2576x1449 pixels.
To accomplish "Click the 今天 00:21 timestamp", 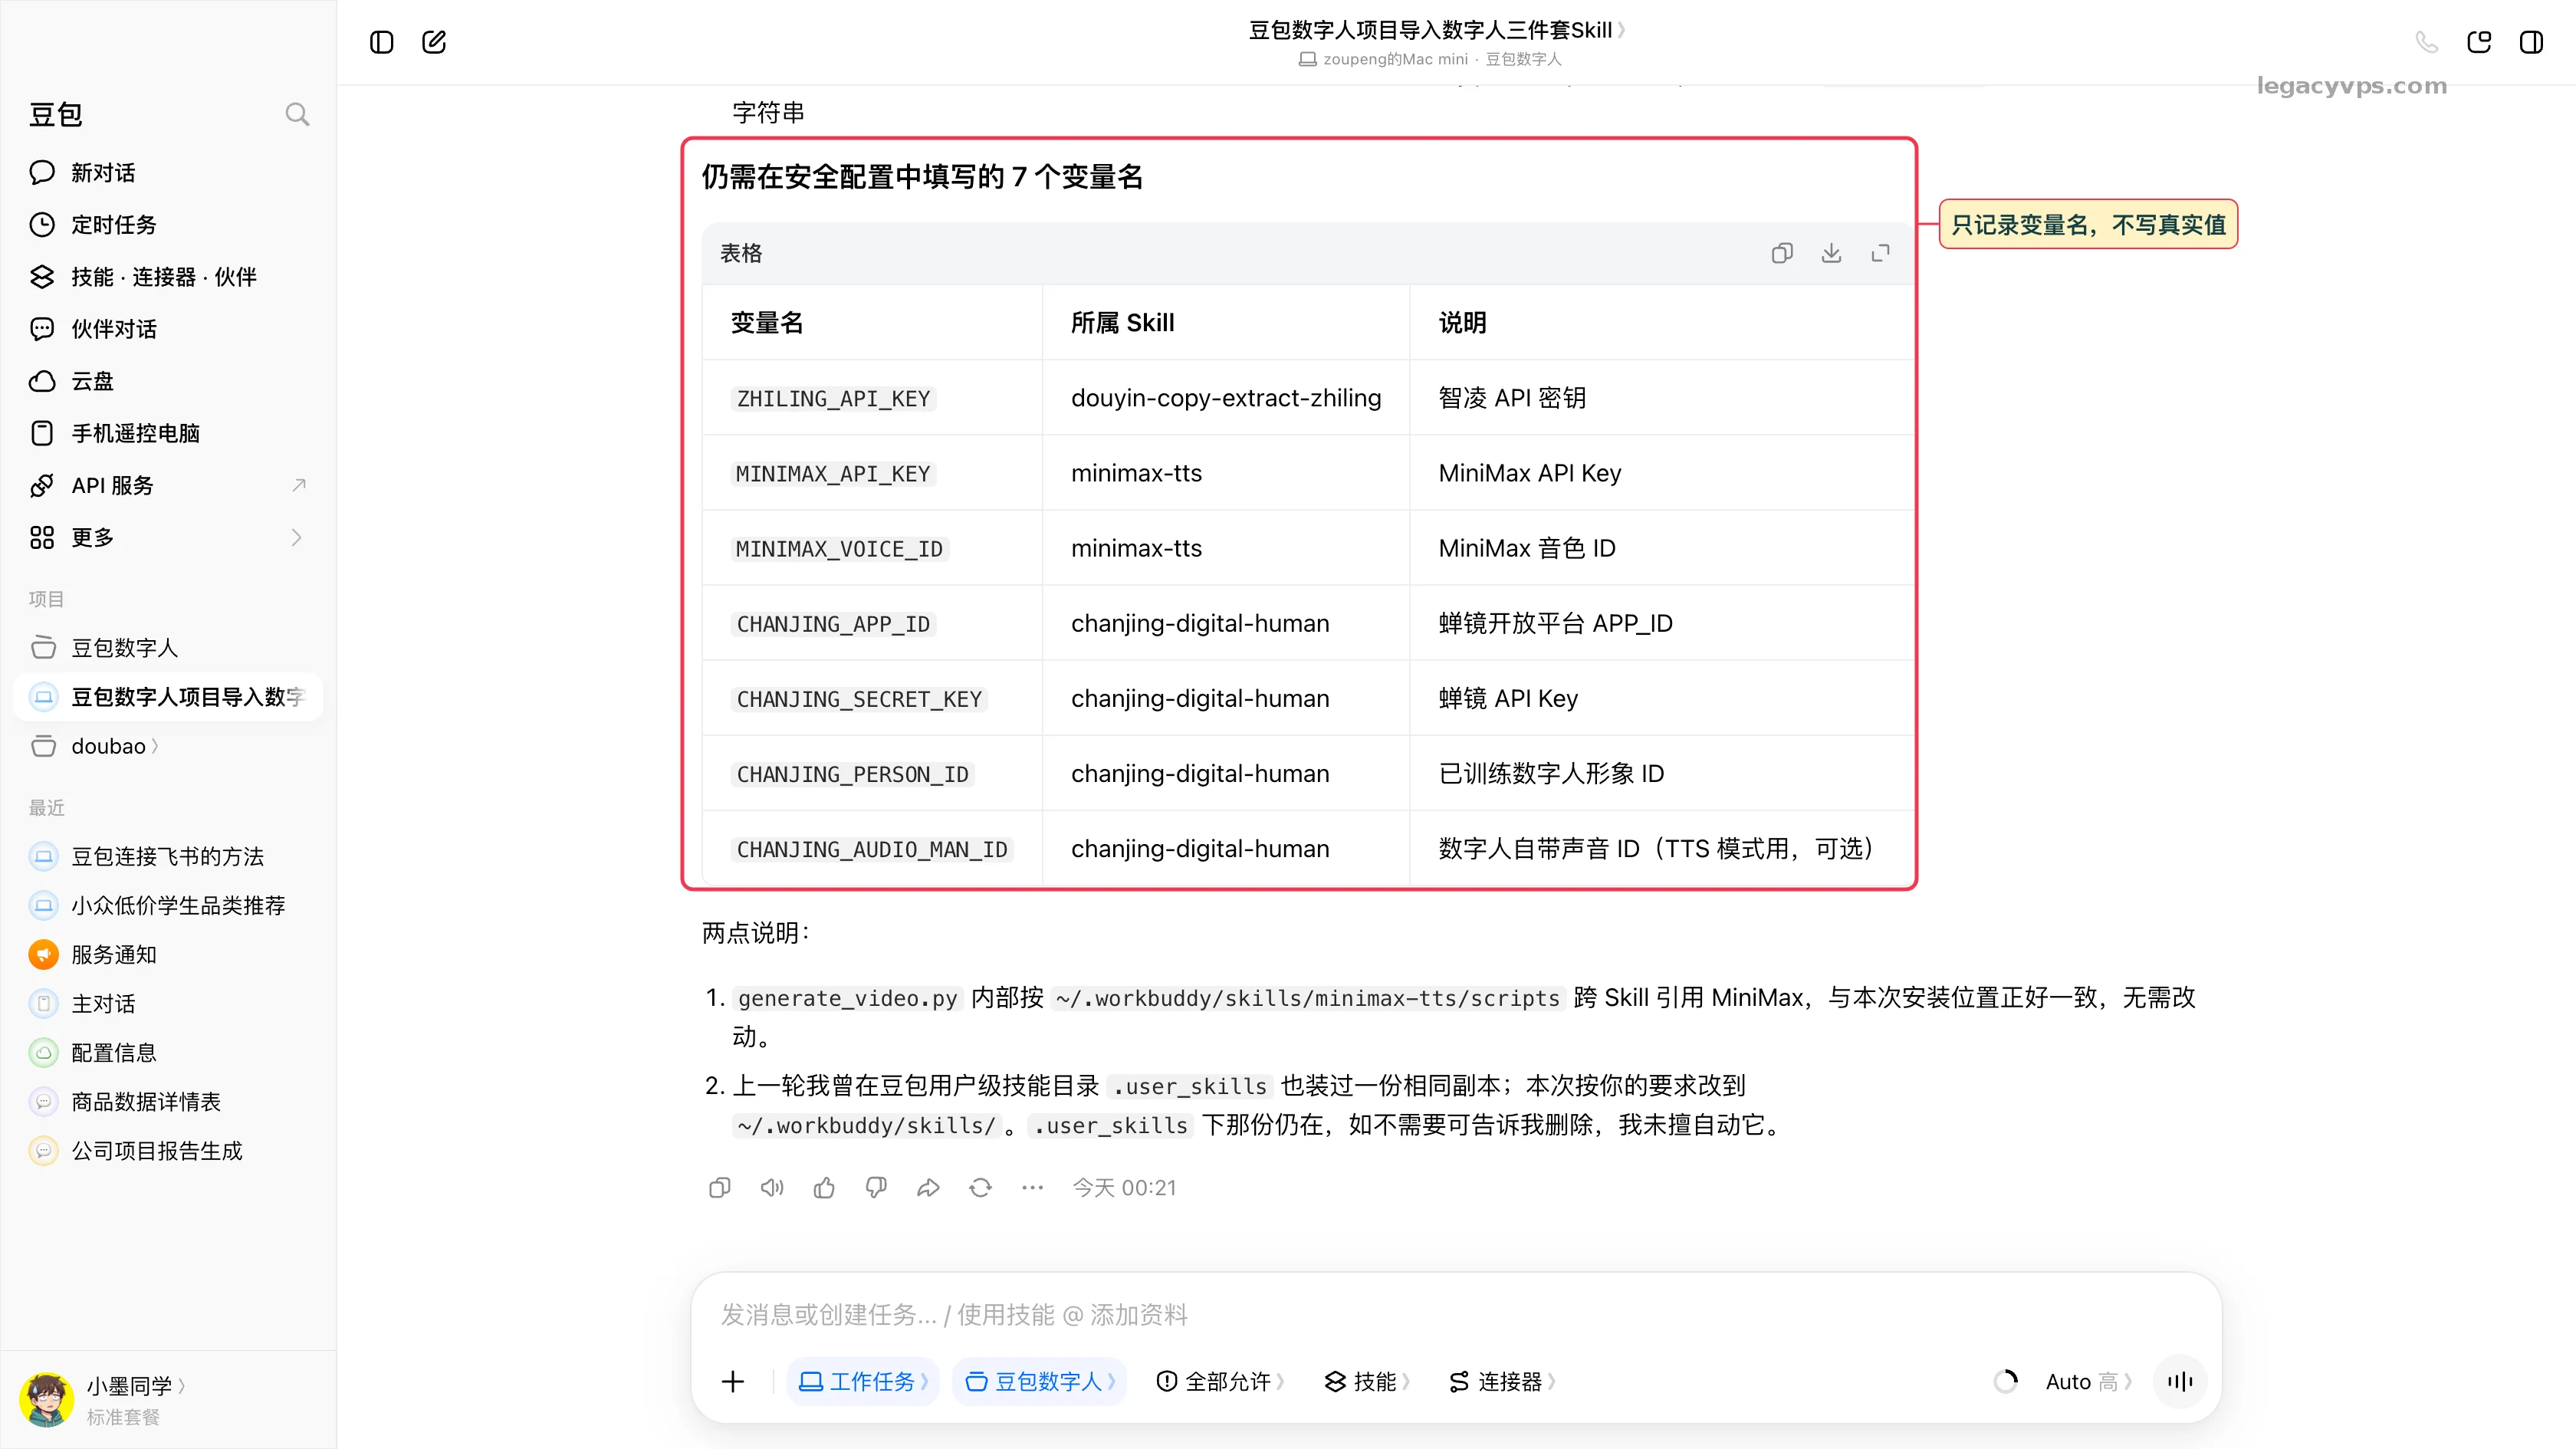I will coord(1124,1187).
